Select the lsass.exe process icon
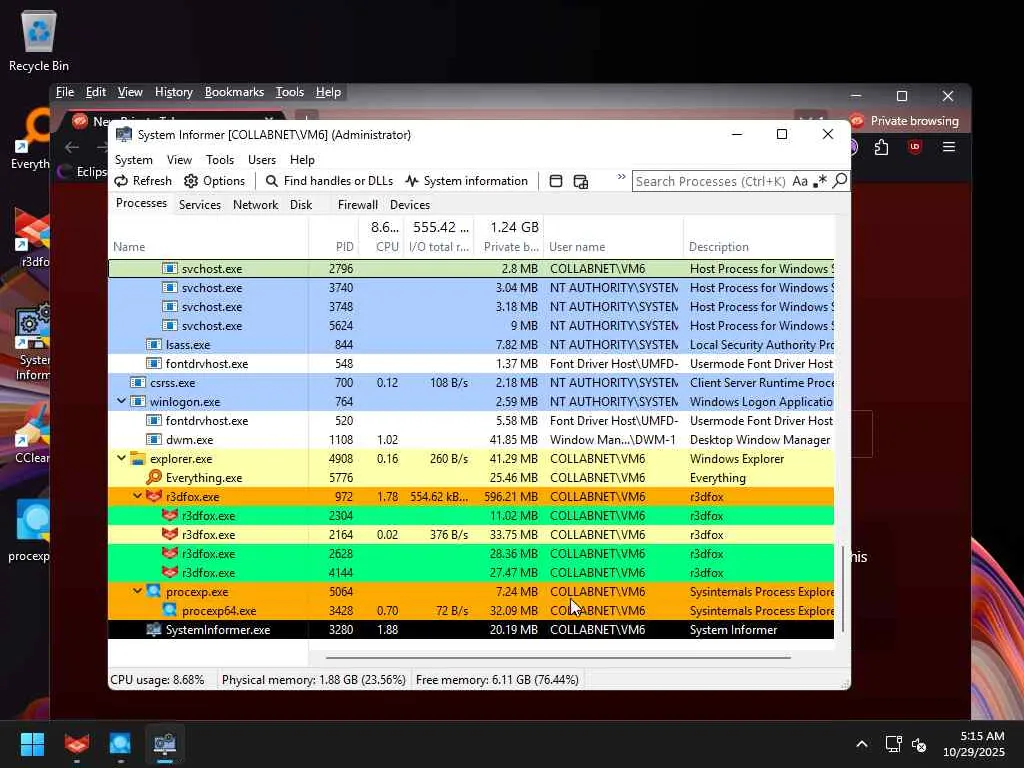The image size is (1024, 768). (153, 344)
